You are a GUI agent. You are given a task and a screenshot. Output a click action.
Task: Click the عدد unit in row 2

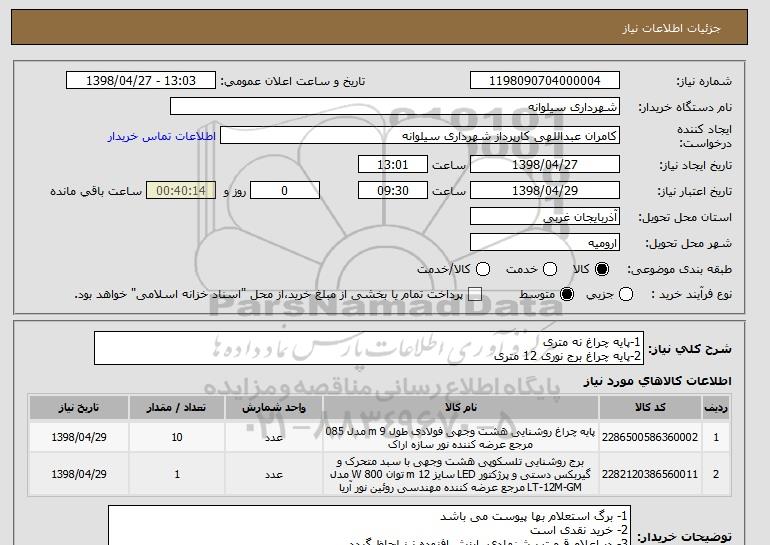pyautogui.click(x=274, y=474)
